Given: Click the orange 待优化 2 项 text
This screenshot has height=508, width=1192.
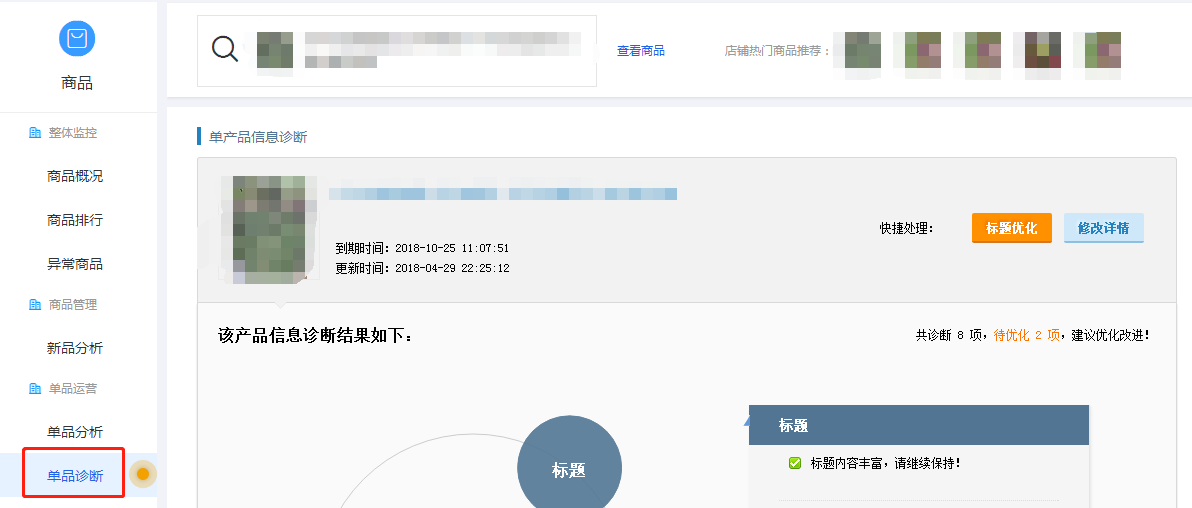Looking at the screenshot, I should (x=1026, y=336).
